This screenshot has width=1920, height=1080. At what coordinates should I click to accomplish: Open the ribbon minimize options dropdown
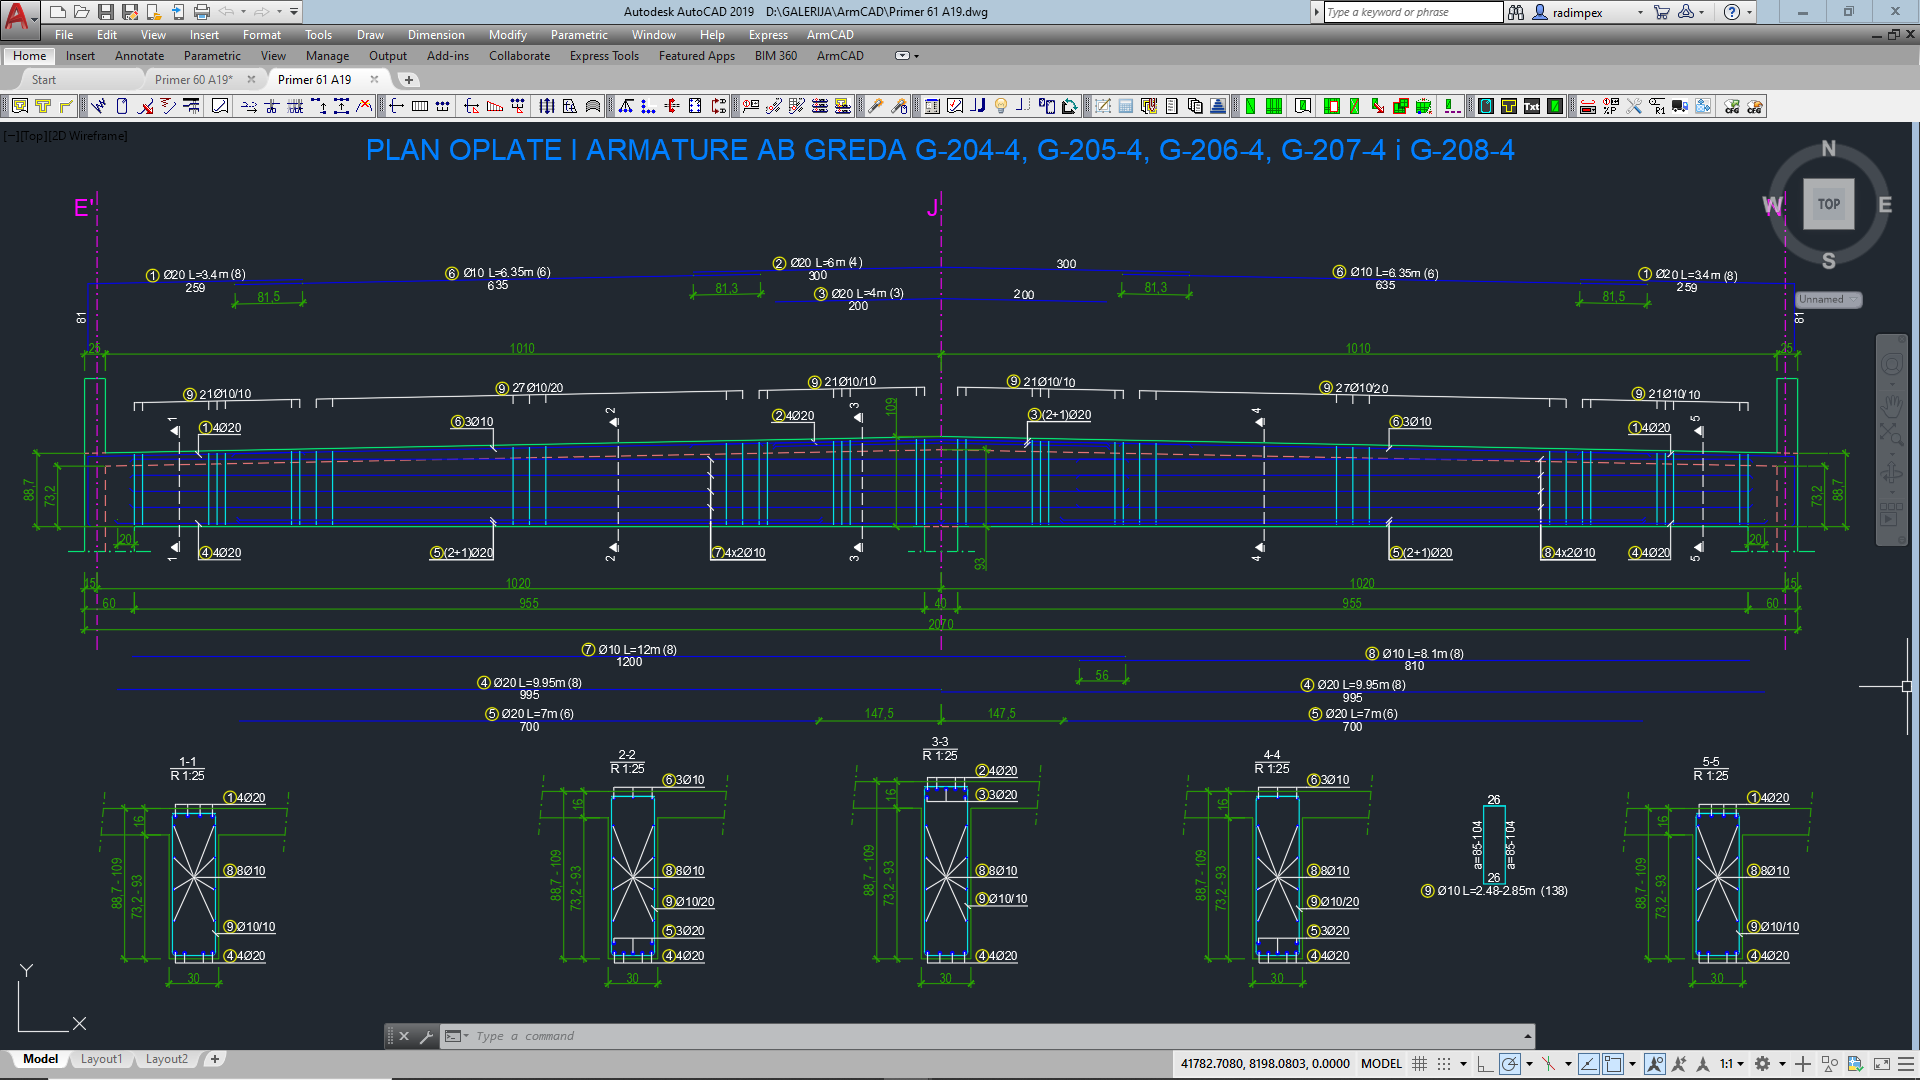click(x=905, y=56)
